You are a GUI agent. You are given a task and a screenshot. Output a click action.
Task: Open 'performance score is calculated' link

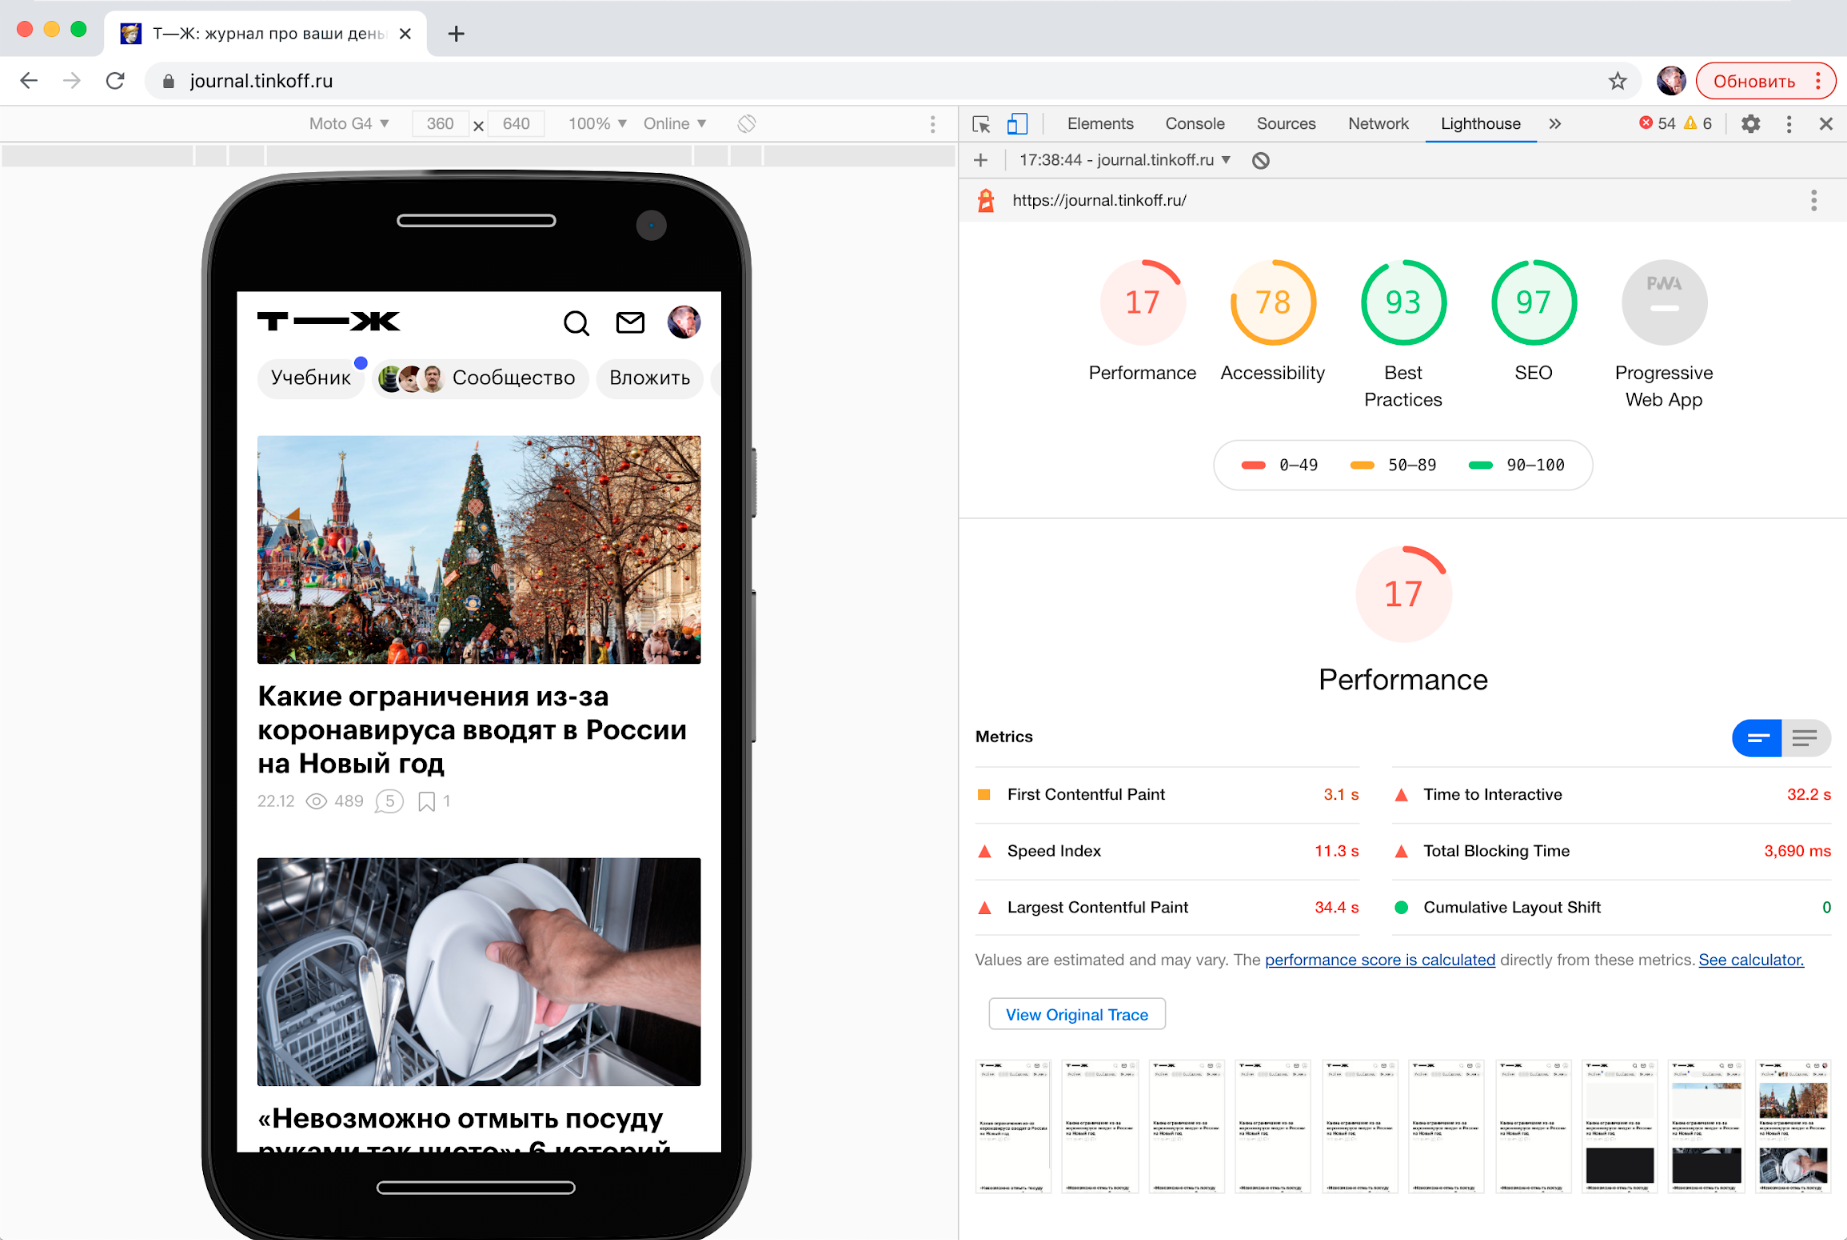coord(1380,960)
